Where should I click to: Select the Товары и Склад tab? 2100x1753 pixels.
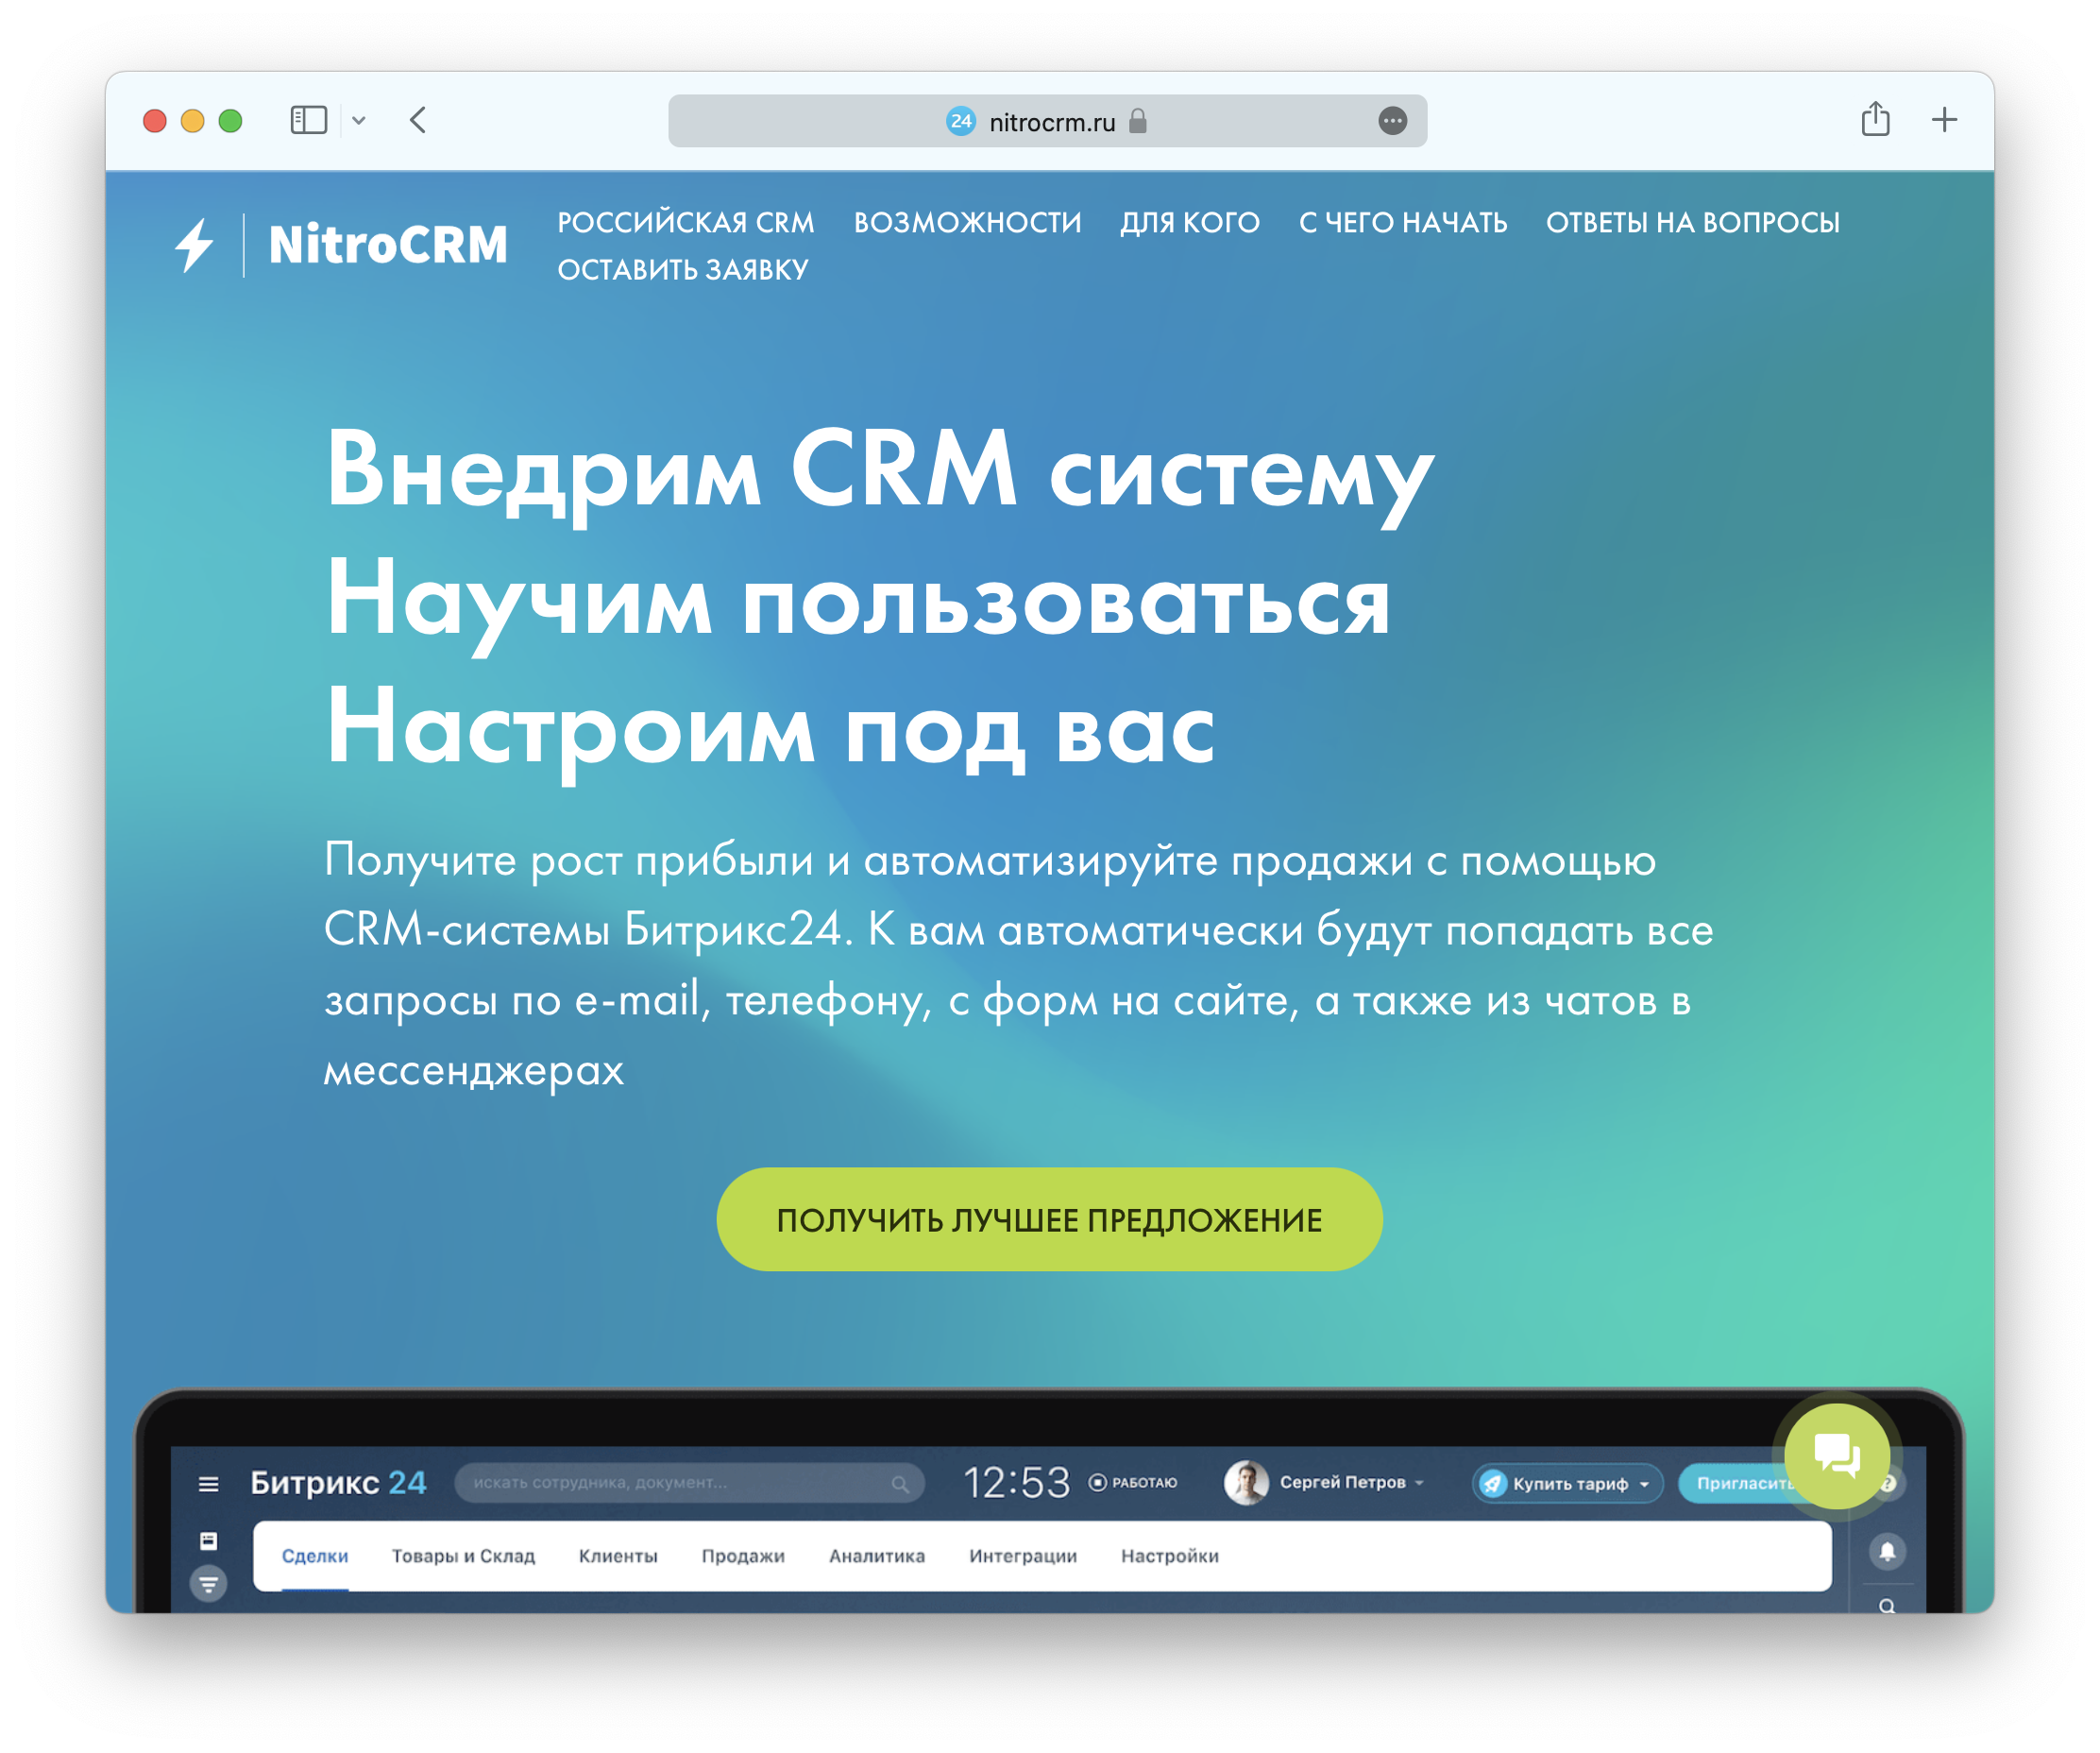[463, 1557]
